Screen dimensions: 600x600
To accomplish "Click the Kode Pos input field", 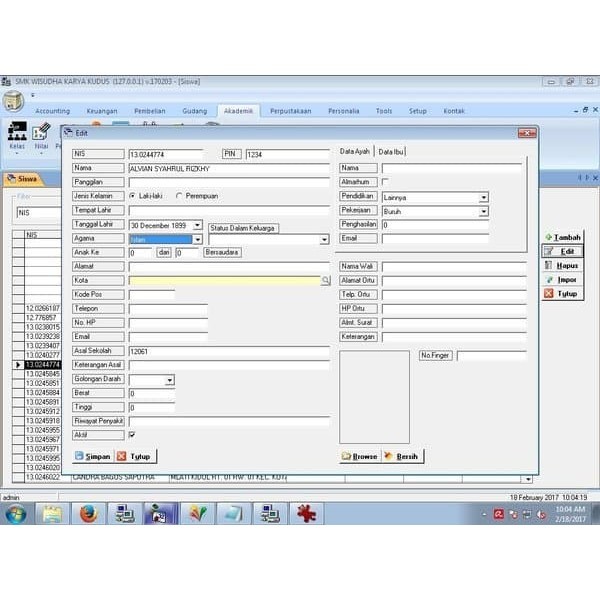I will [152, 295].
